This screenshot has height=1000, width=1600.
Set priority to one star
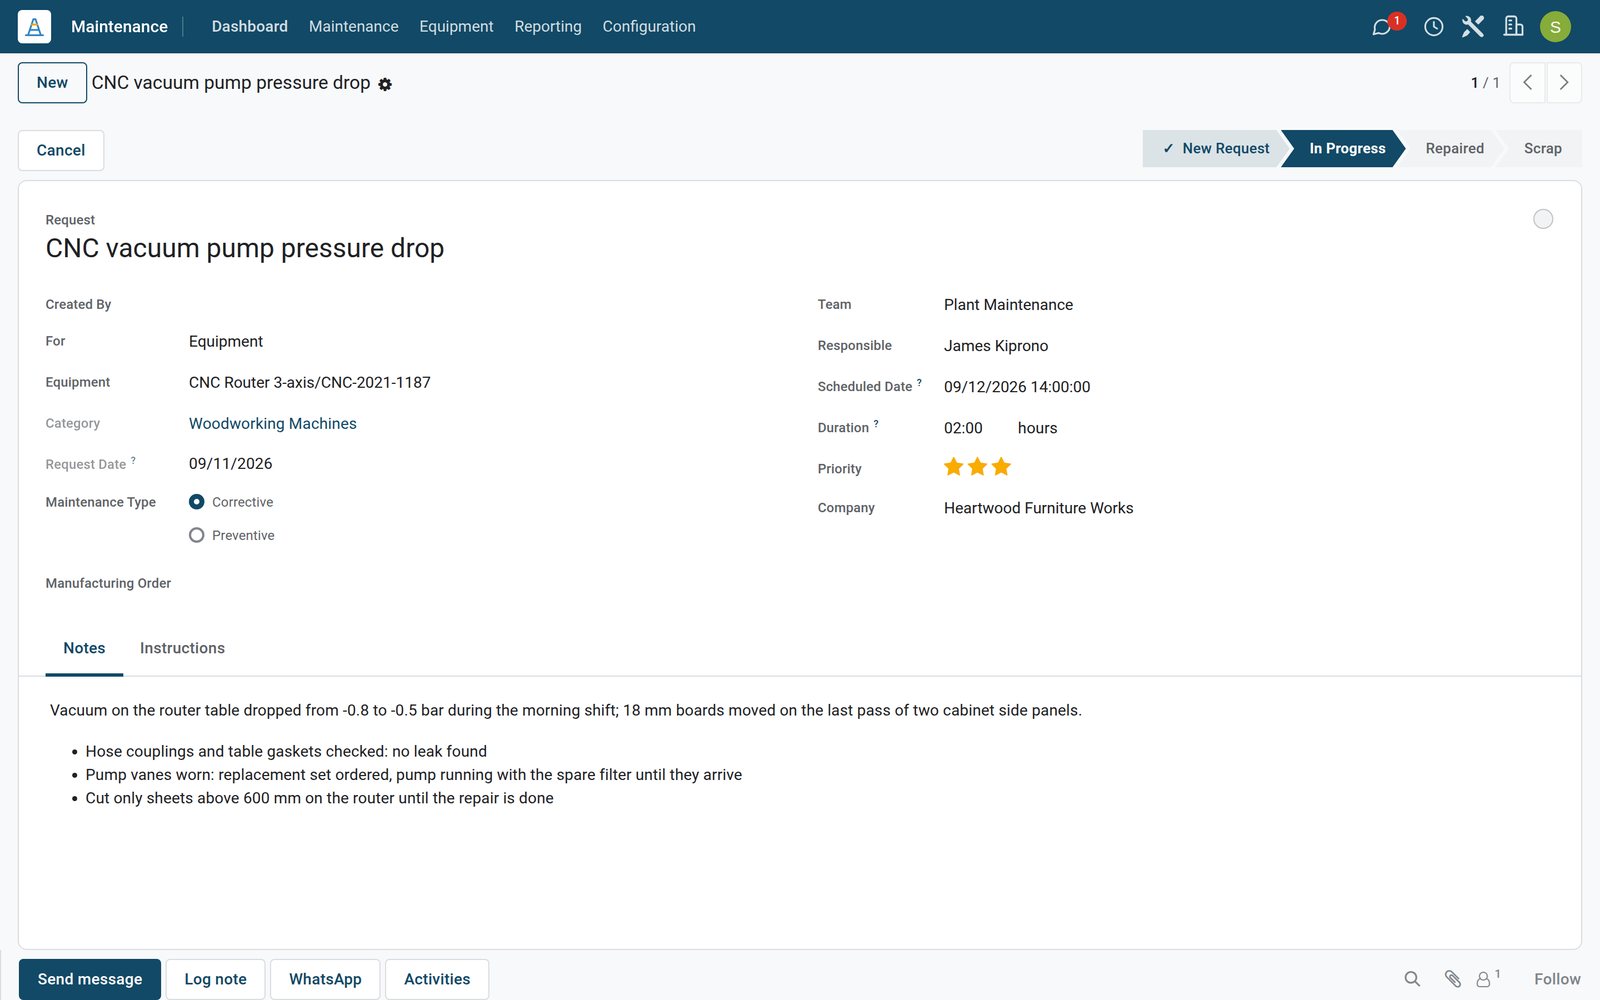coord(953,467)
